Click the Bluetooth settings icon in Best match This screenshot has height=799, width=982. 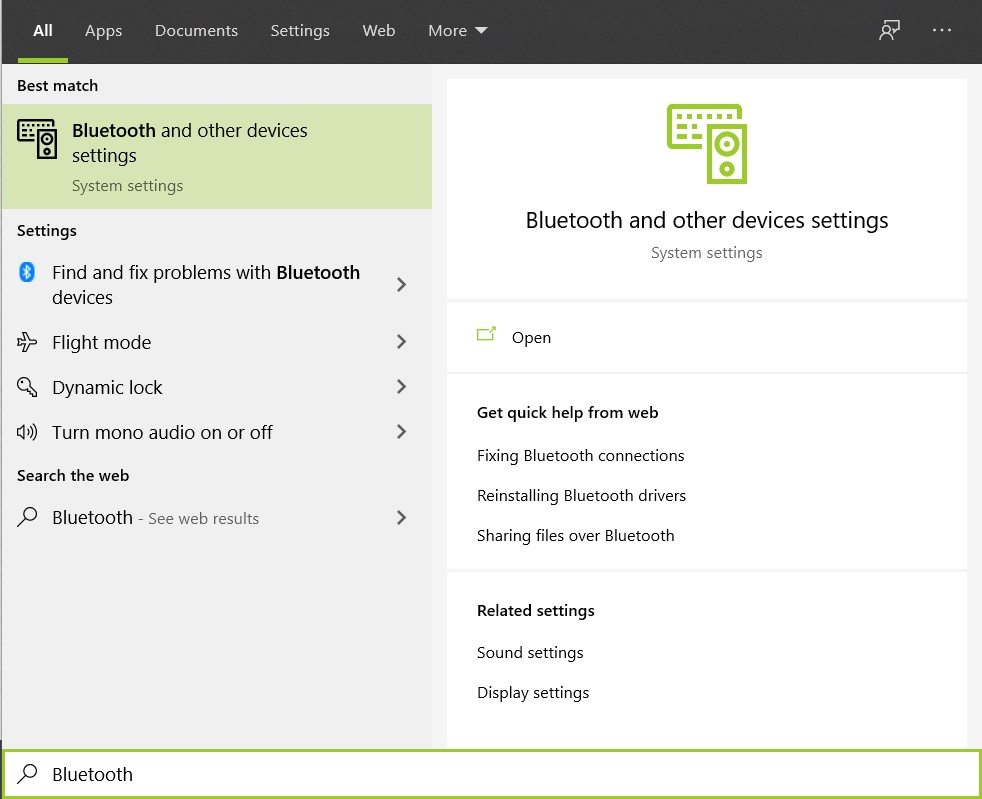(x=37, y=140)
